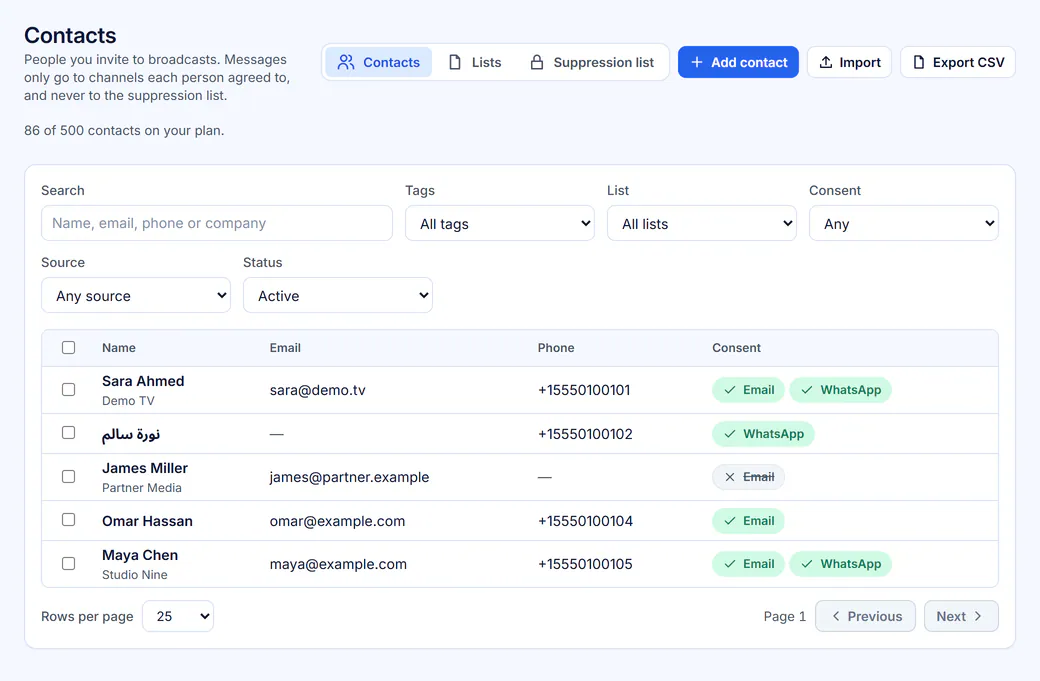Click the Add contact button
This screenshot has height=681, width=1040.
pos(738,62)
